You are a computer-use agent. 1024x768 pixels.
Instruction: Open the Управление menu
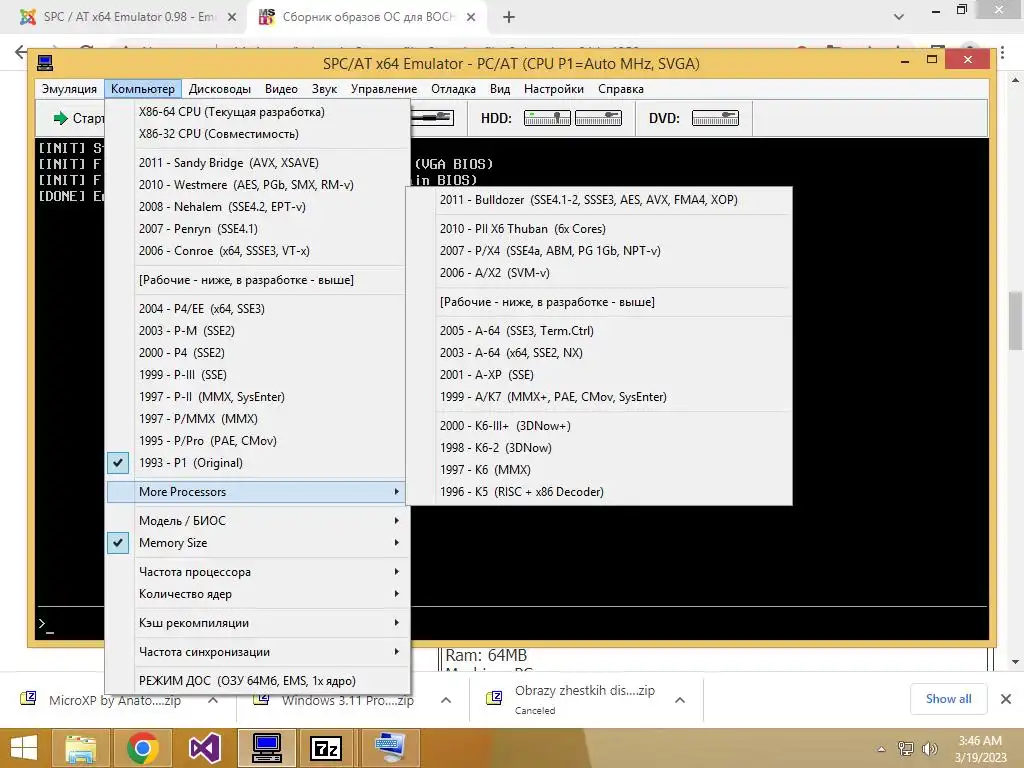click(384, 89)
